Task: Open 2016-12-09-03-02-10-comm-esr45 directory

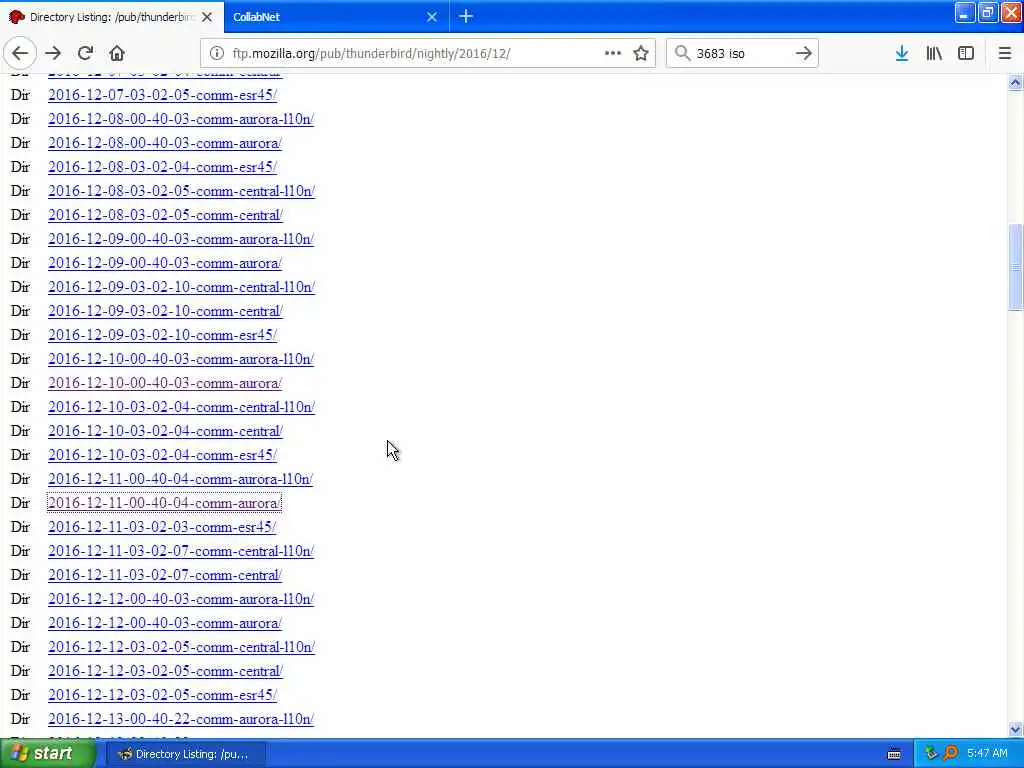Action: 163,335
